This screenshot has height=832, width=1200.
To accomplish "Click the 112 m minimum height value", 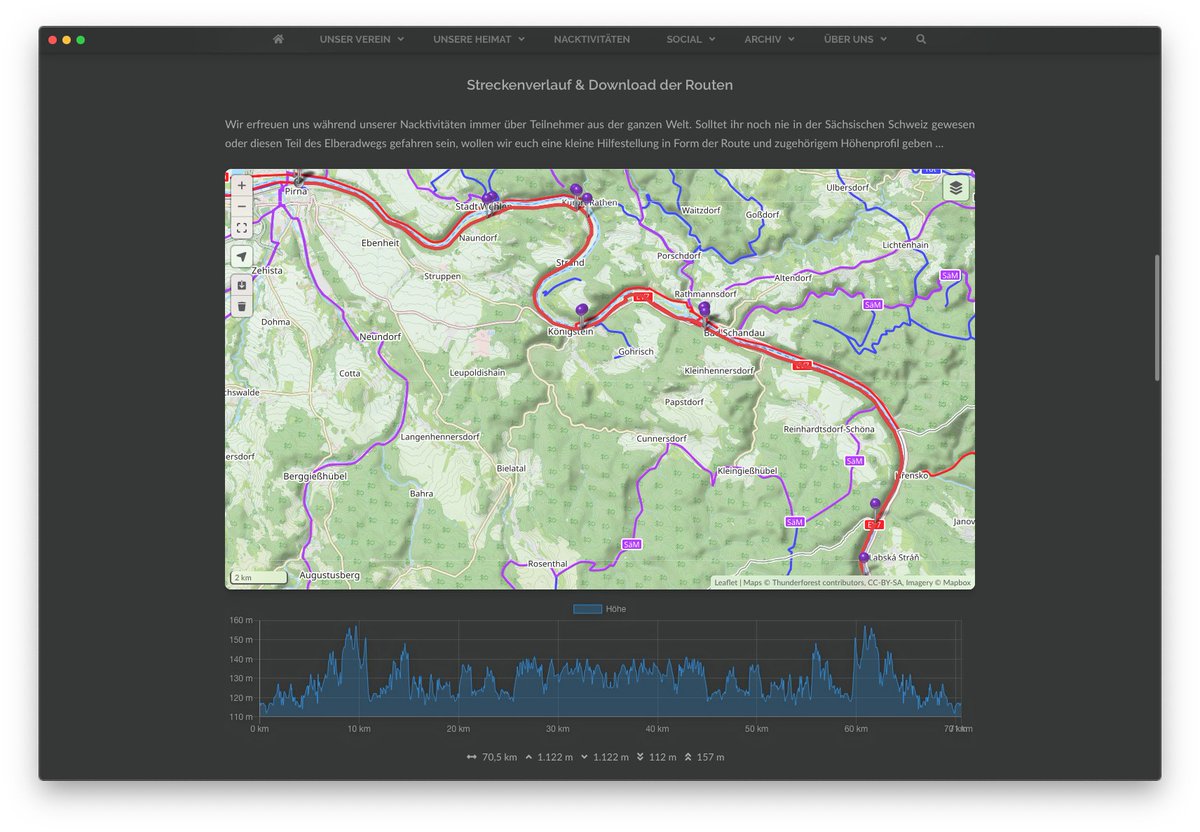I will (x=663, y=757).
